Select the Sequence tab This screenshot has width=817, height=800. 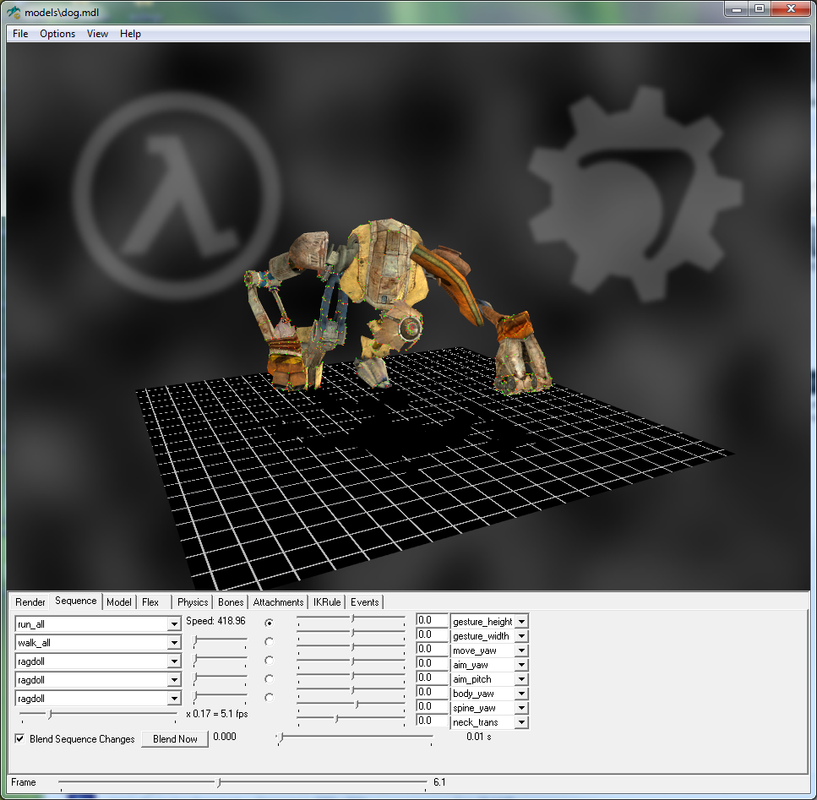pos(76,601)
